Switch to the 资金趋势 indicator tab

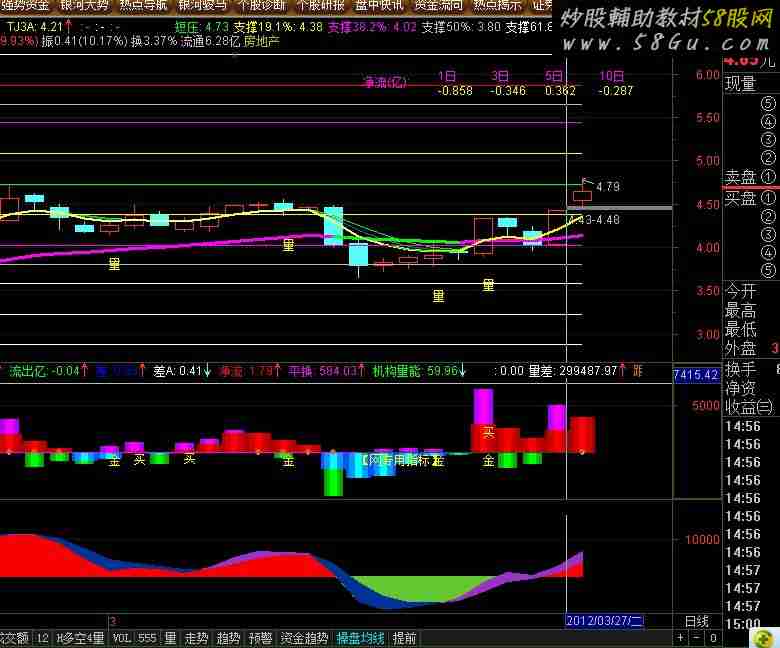click(304, 638)
